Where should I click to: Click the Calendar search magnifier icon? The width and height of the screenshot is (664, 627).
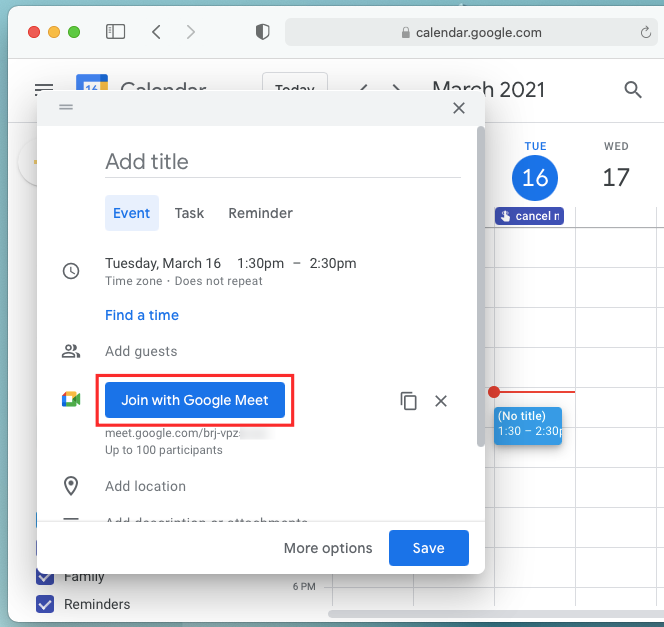tap(633, 90)
